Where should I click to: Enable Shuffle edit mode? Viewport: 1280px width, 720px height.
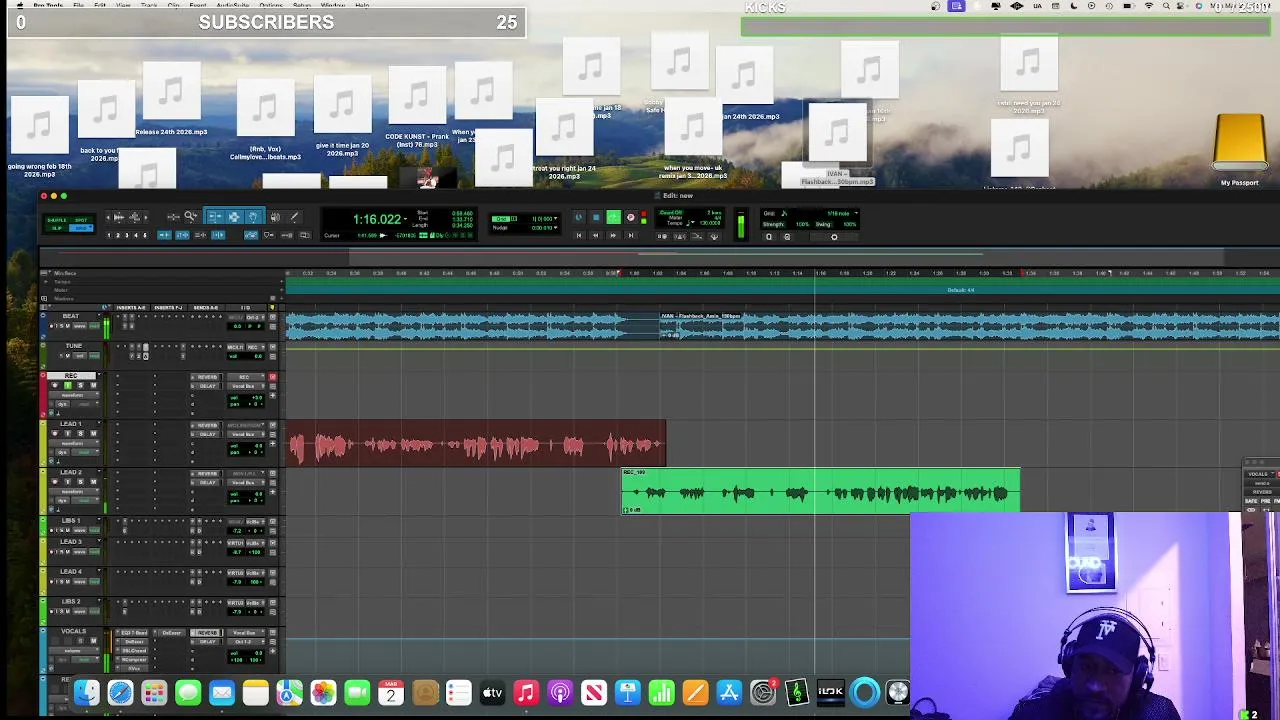coord(57,220)
